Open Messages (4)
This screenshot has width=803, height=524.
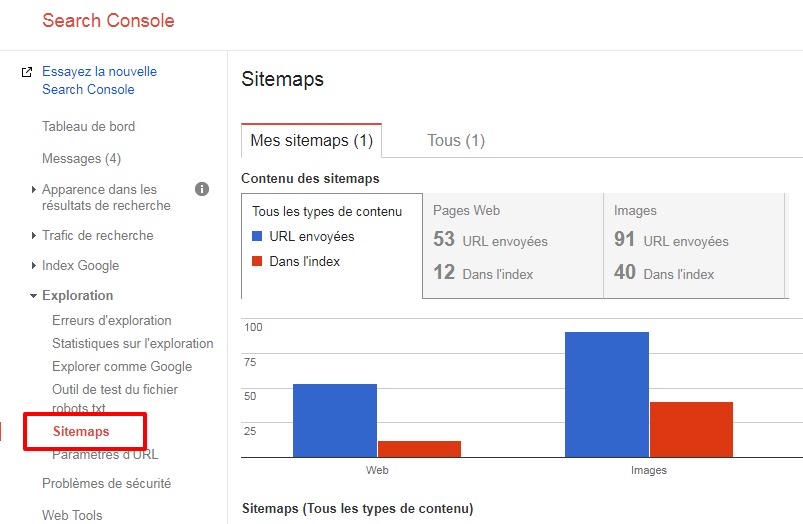click(x=81, y=159)
